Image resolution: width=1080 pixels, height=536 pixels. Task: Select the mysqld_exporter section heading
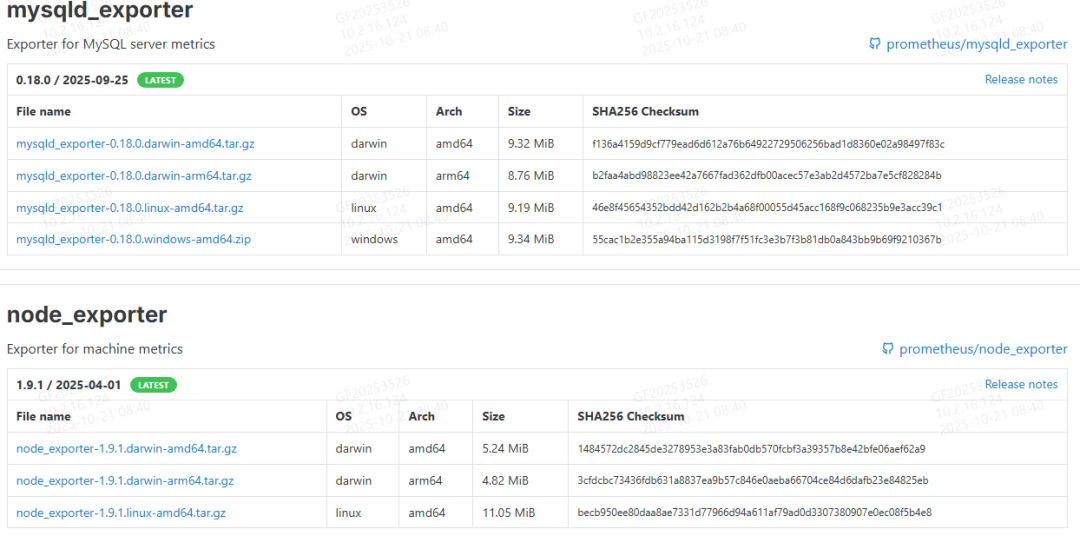point(100,11)
